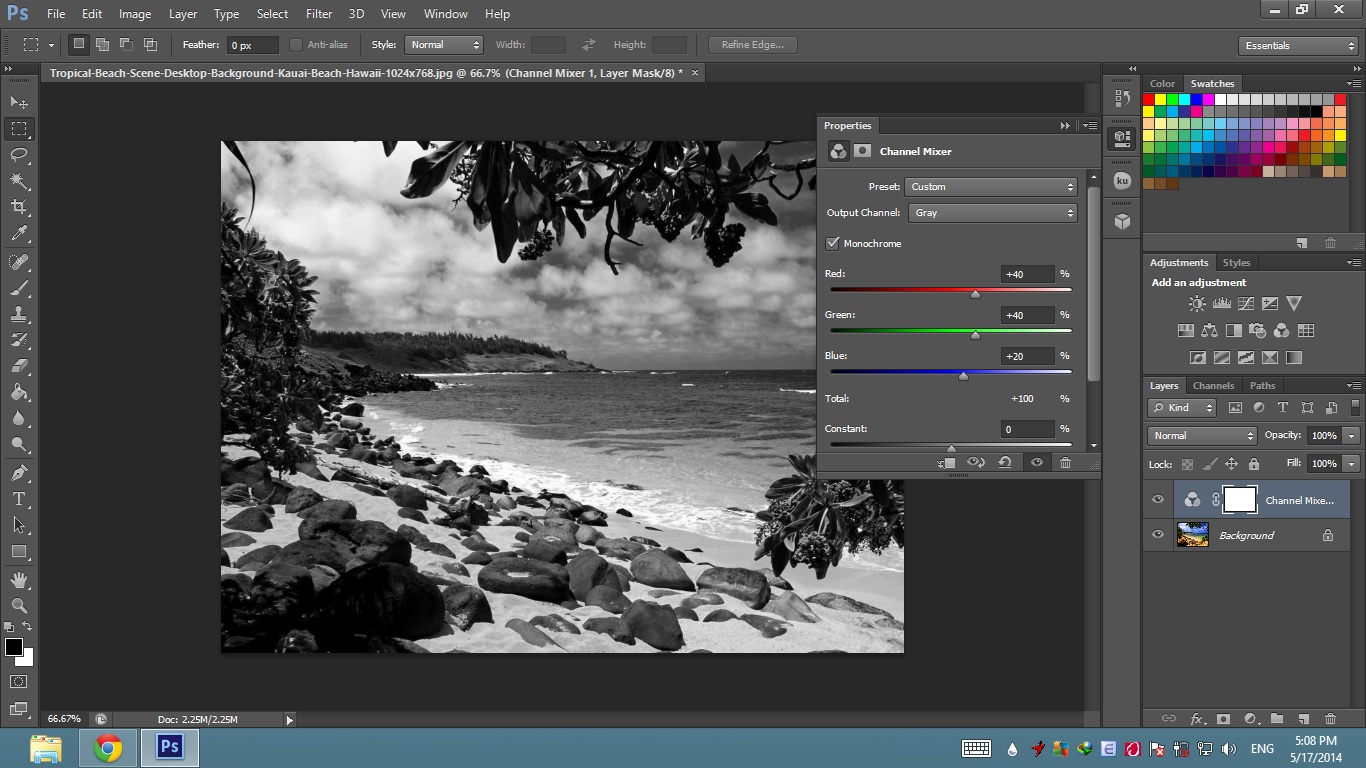Select the Move tool

pos(19,102)
